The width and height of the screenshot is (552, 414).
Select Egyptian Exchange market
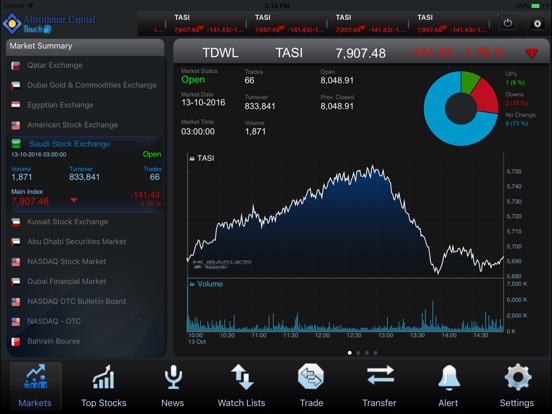[84, 105]
